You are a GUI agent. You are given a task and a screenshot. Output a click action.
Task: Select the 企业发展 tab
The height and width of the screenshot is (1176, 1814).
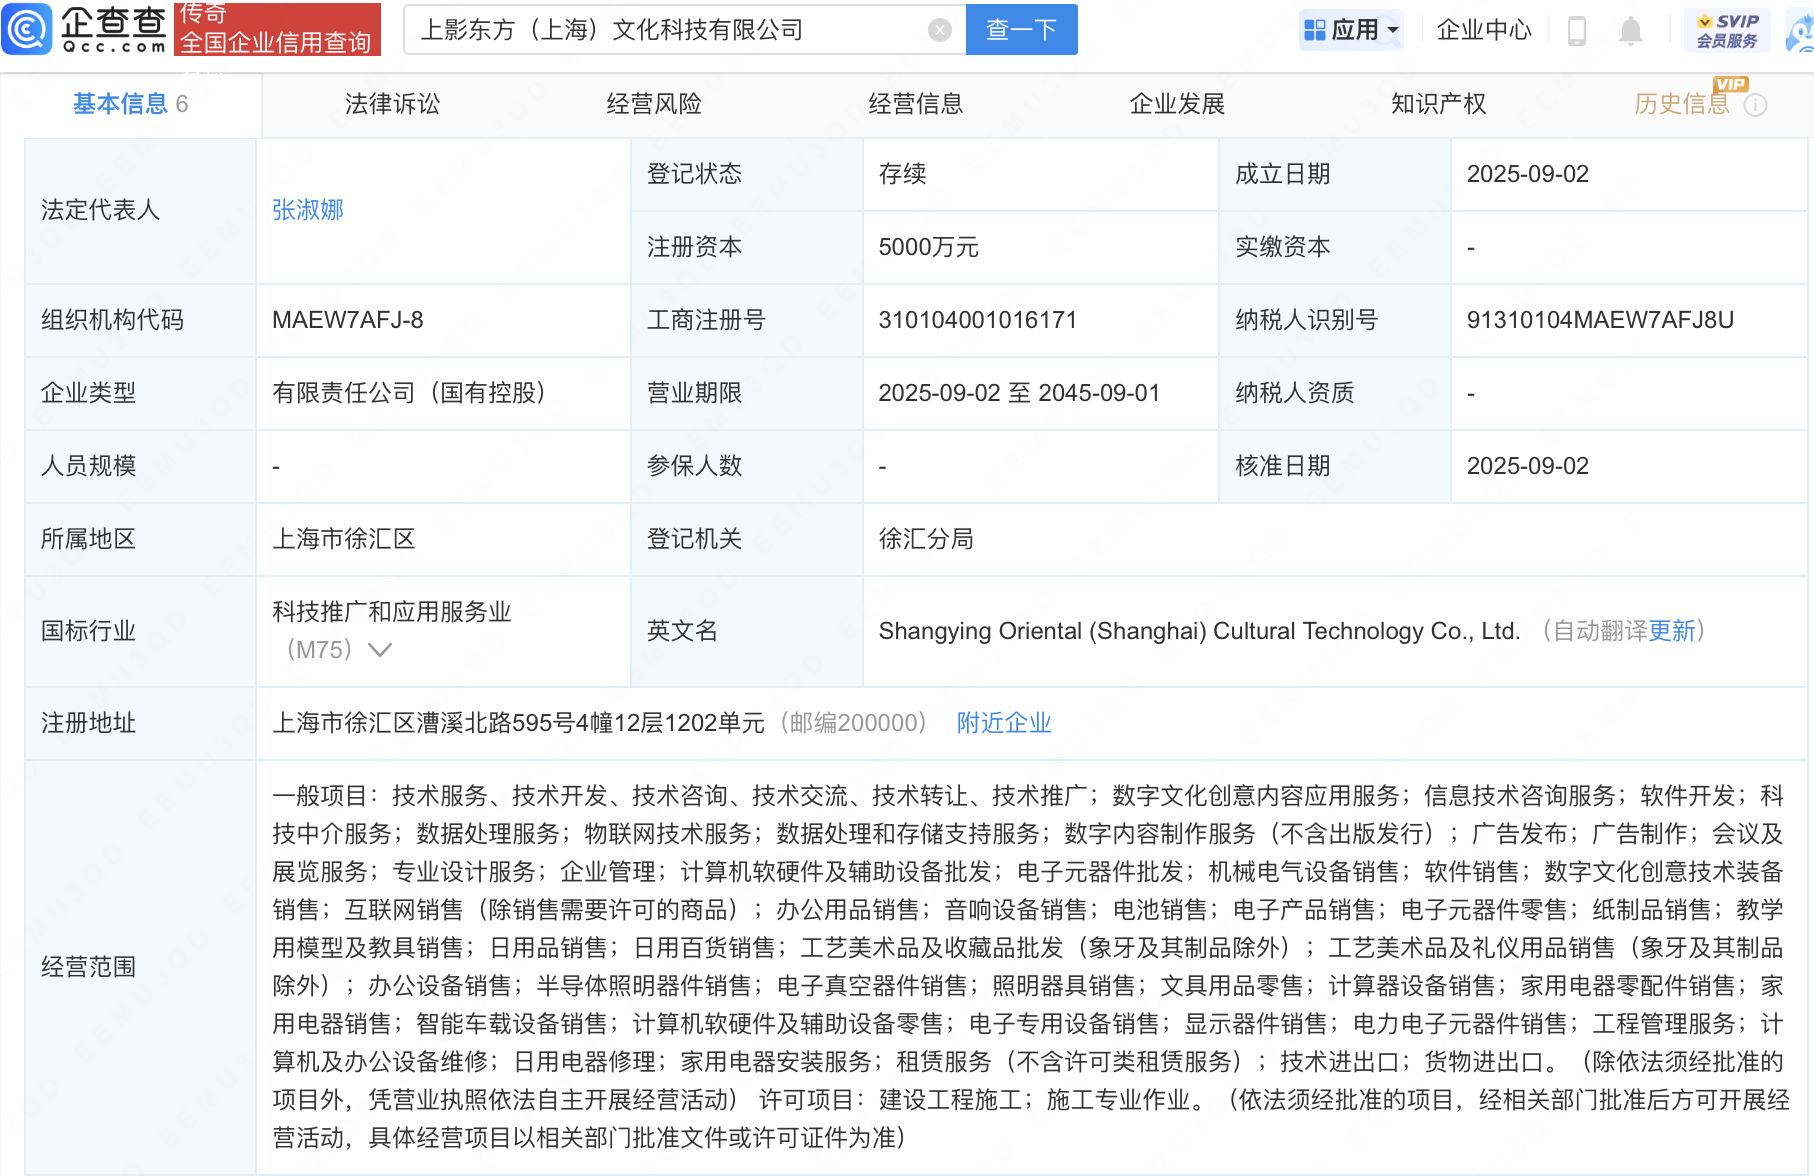[1177, 104]
